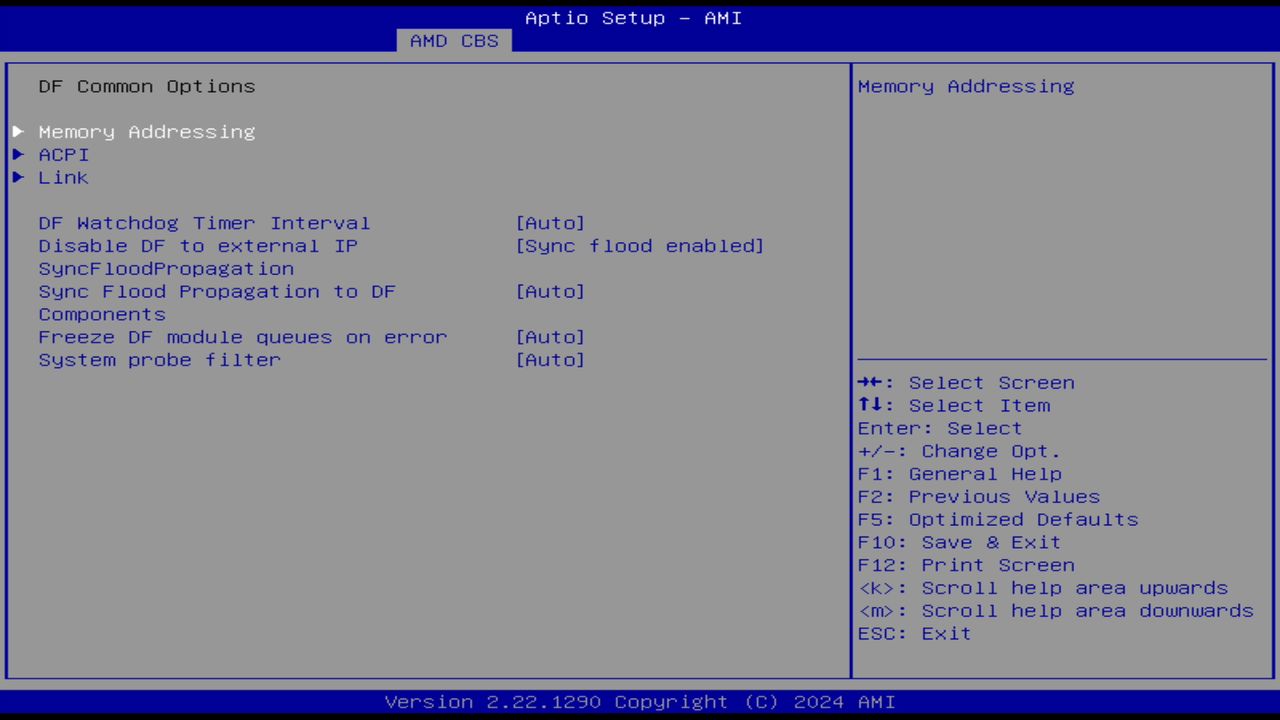Open the Sync flood enabled option
Viewport: 1280px width, 720px height.
pyautogui.click(x=640, y=246)
